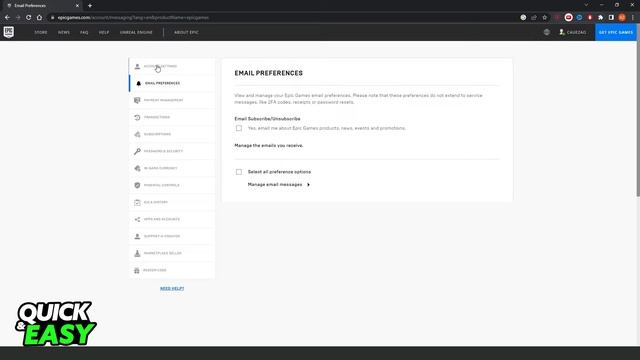Open the Subscriptions sidebar item
Viewport: 640px width, 360px height.
(x=172, y=134)
